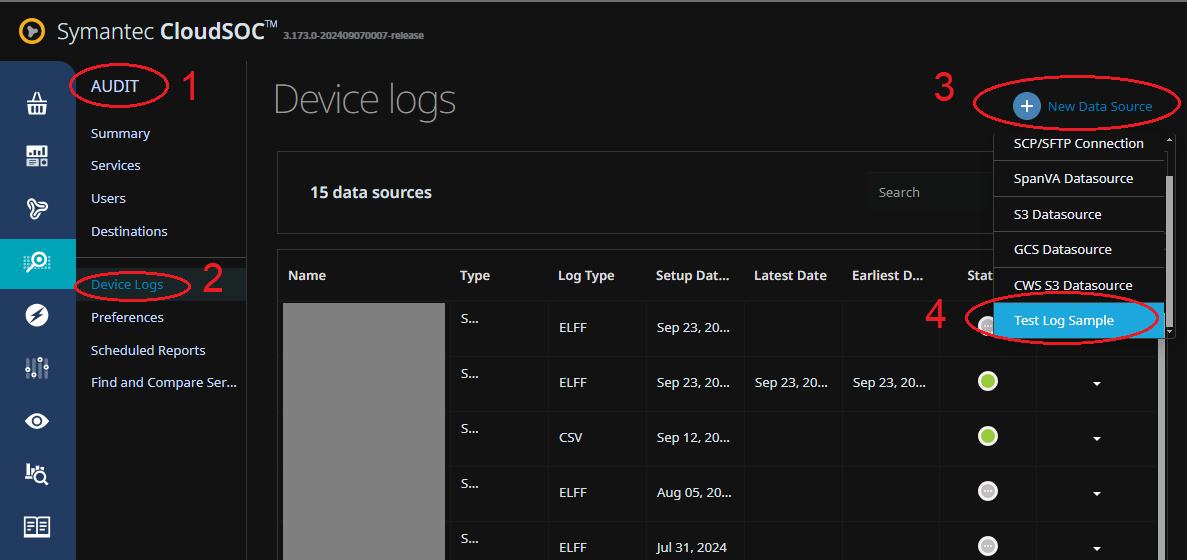1187x560 pixels.
Task: Select Test Log Sample from dropdown menu
Action: coord(1064,321)
